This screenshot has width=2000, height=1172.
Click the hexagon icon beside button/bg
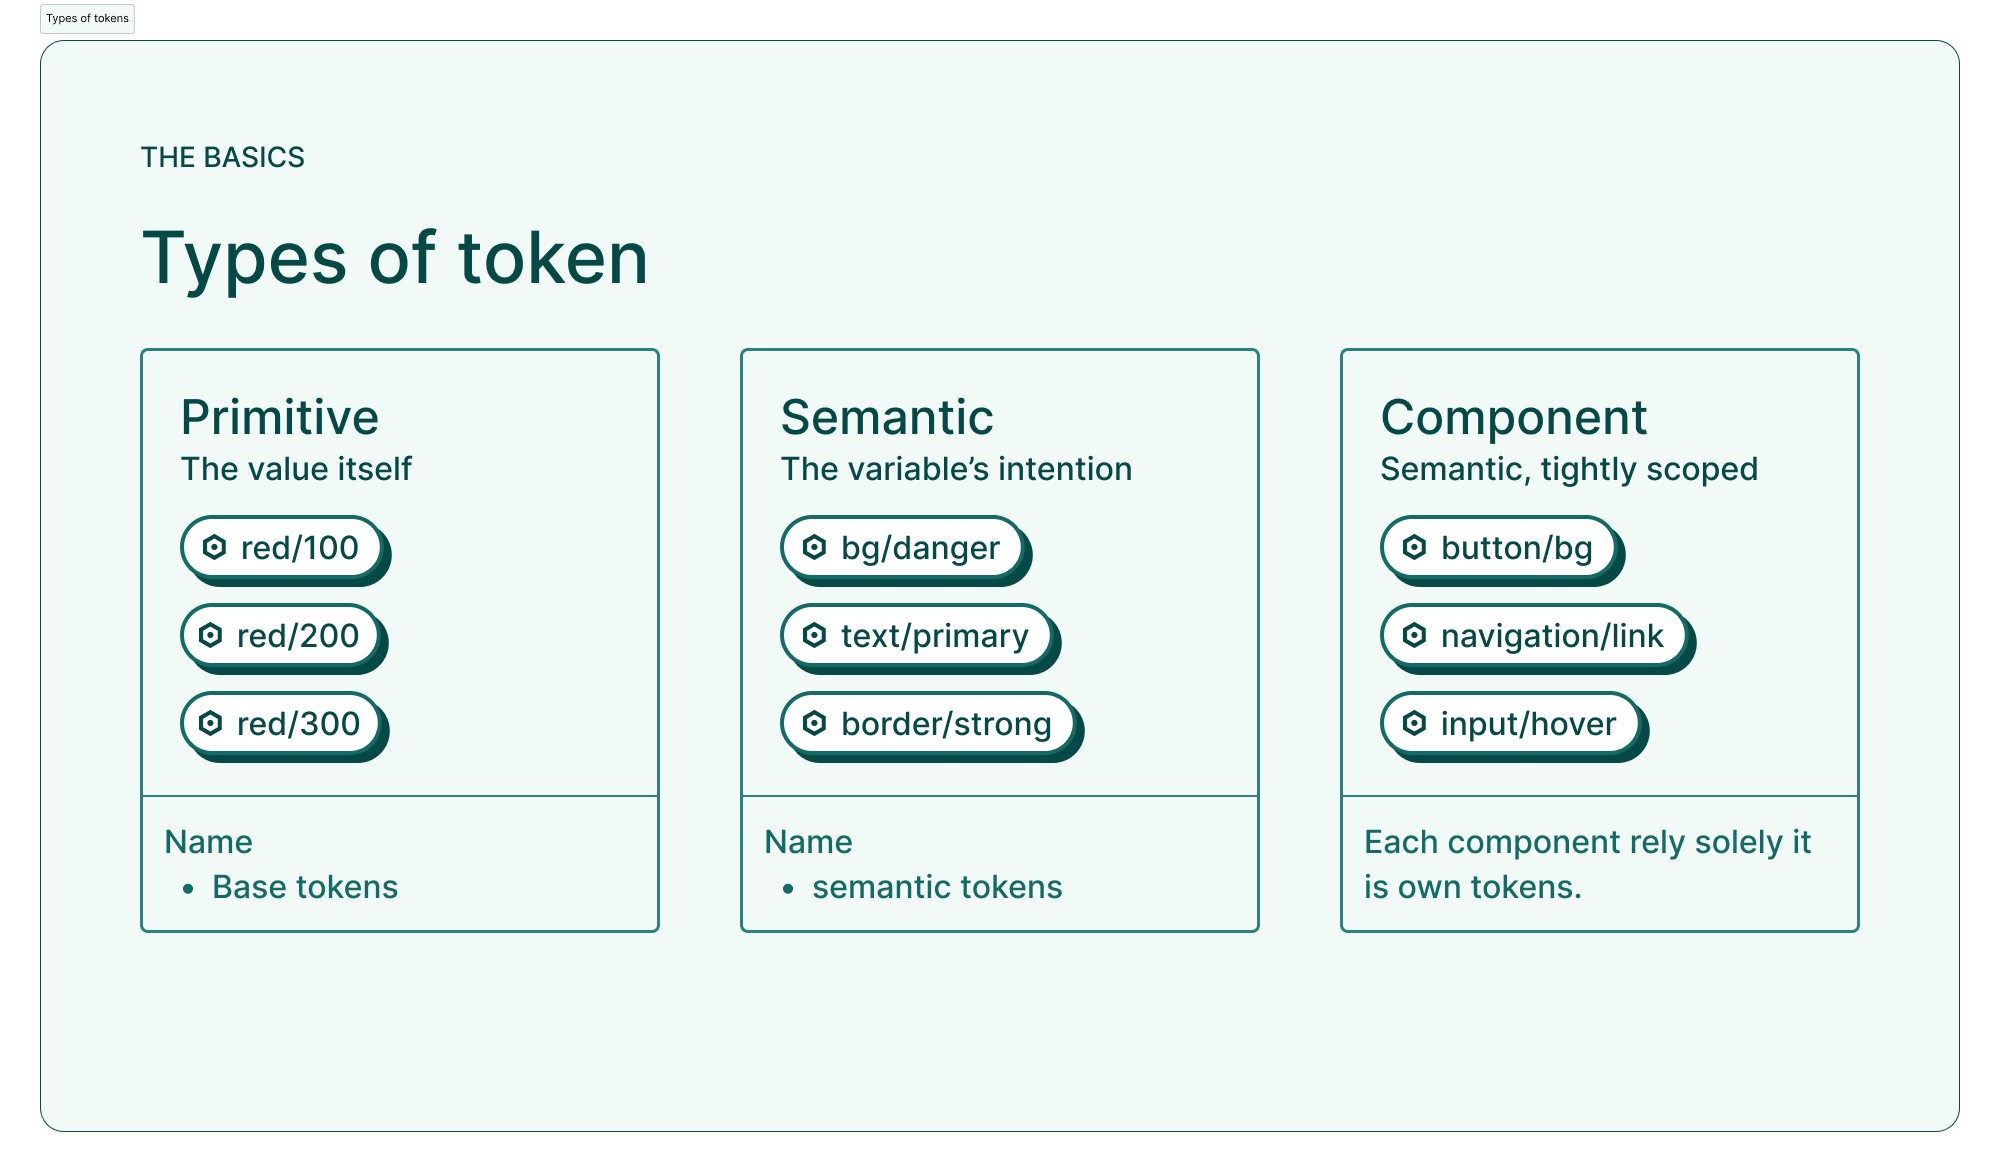click(1414, 547)
